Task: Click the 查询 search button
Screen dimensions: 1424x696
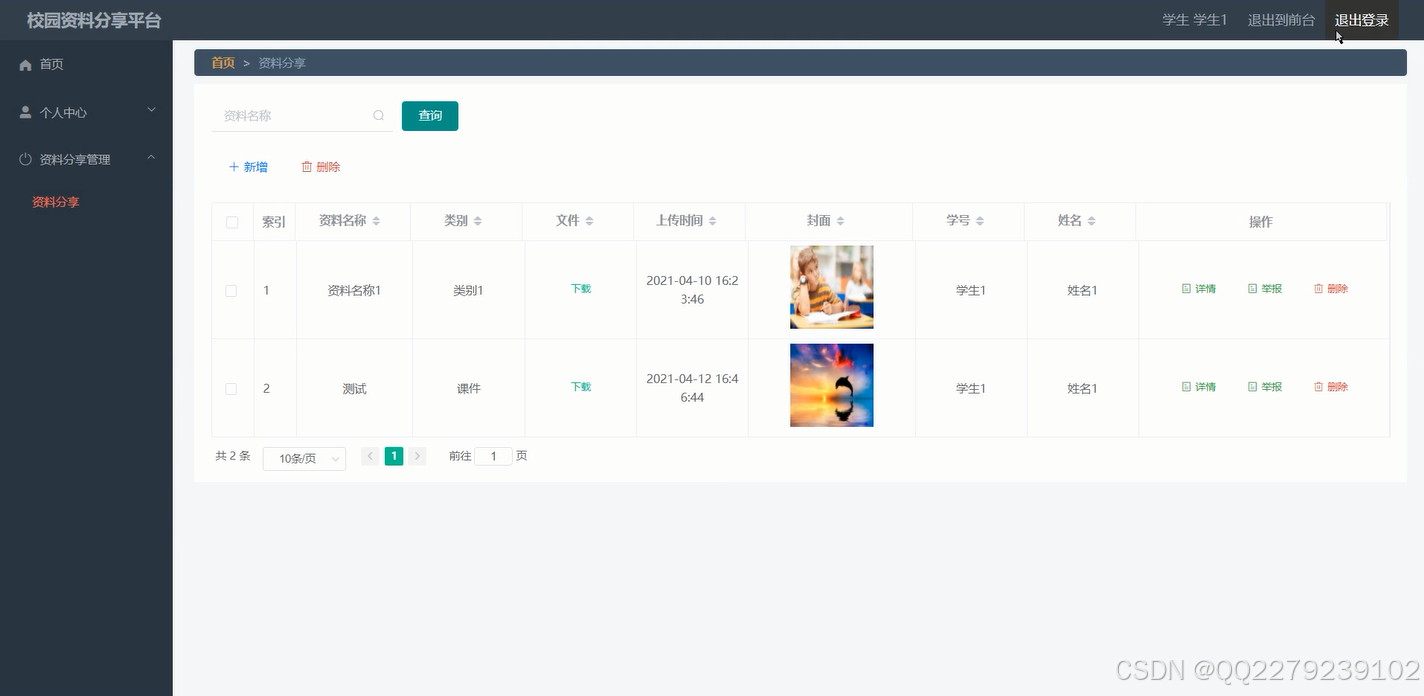Action: [429, 115]
